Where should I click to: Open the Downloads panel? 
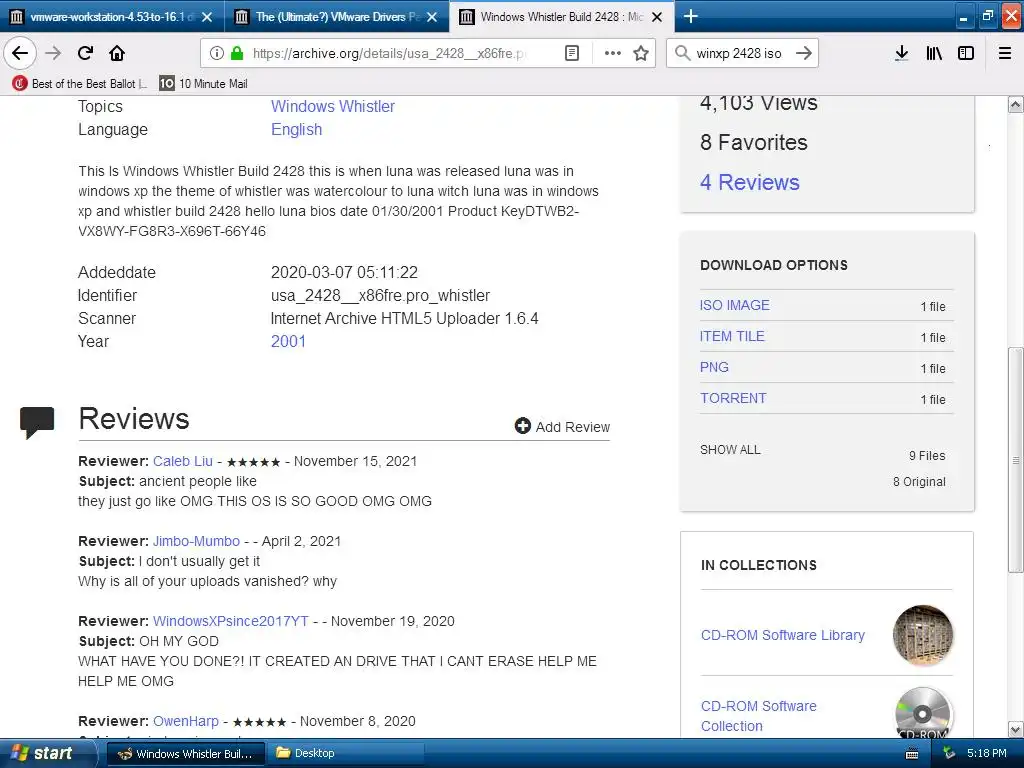[901, 53]
